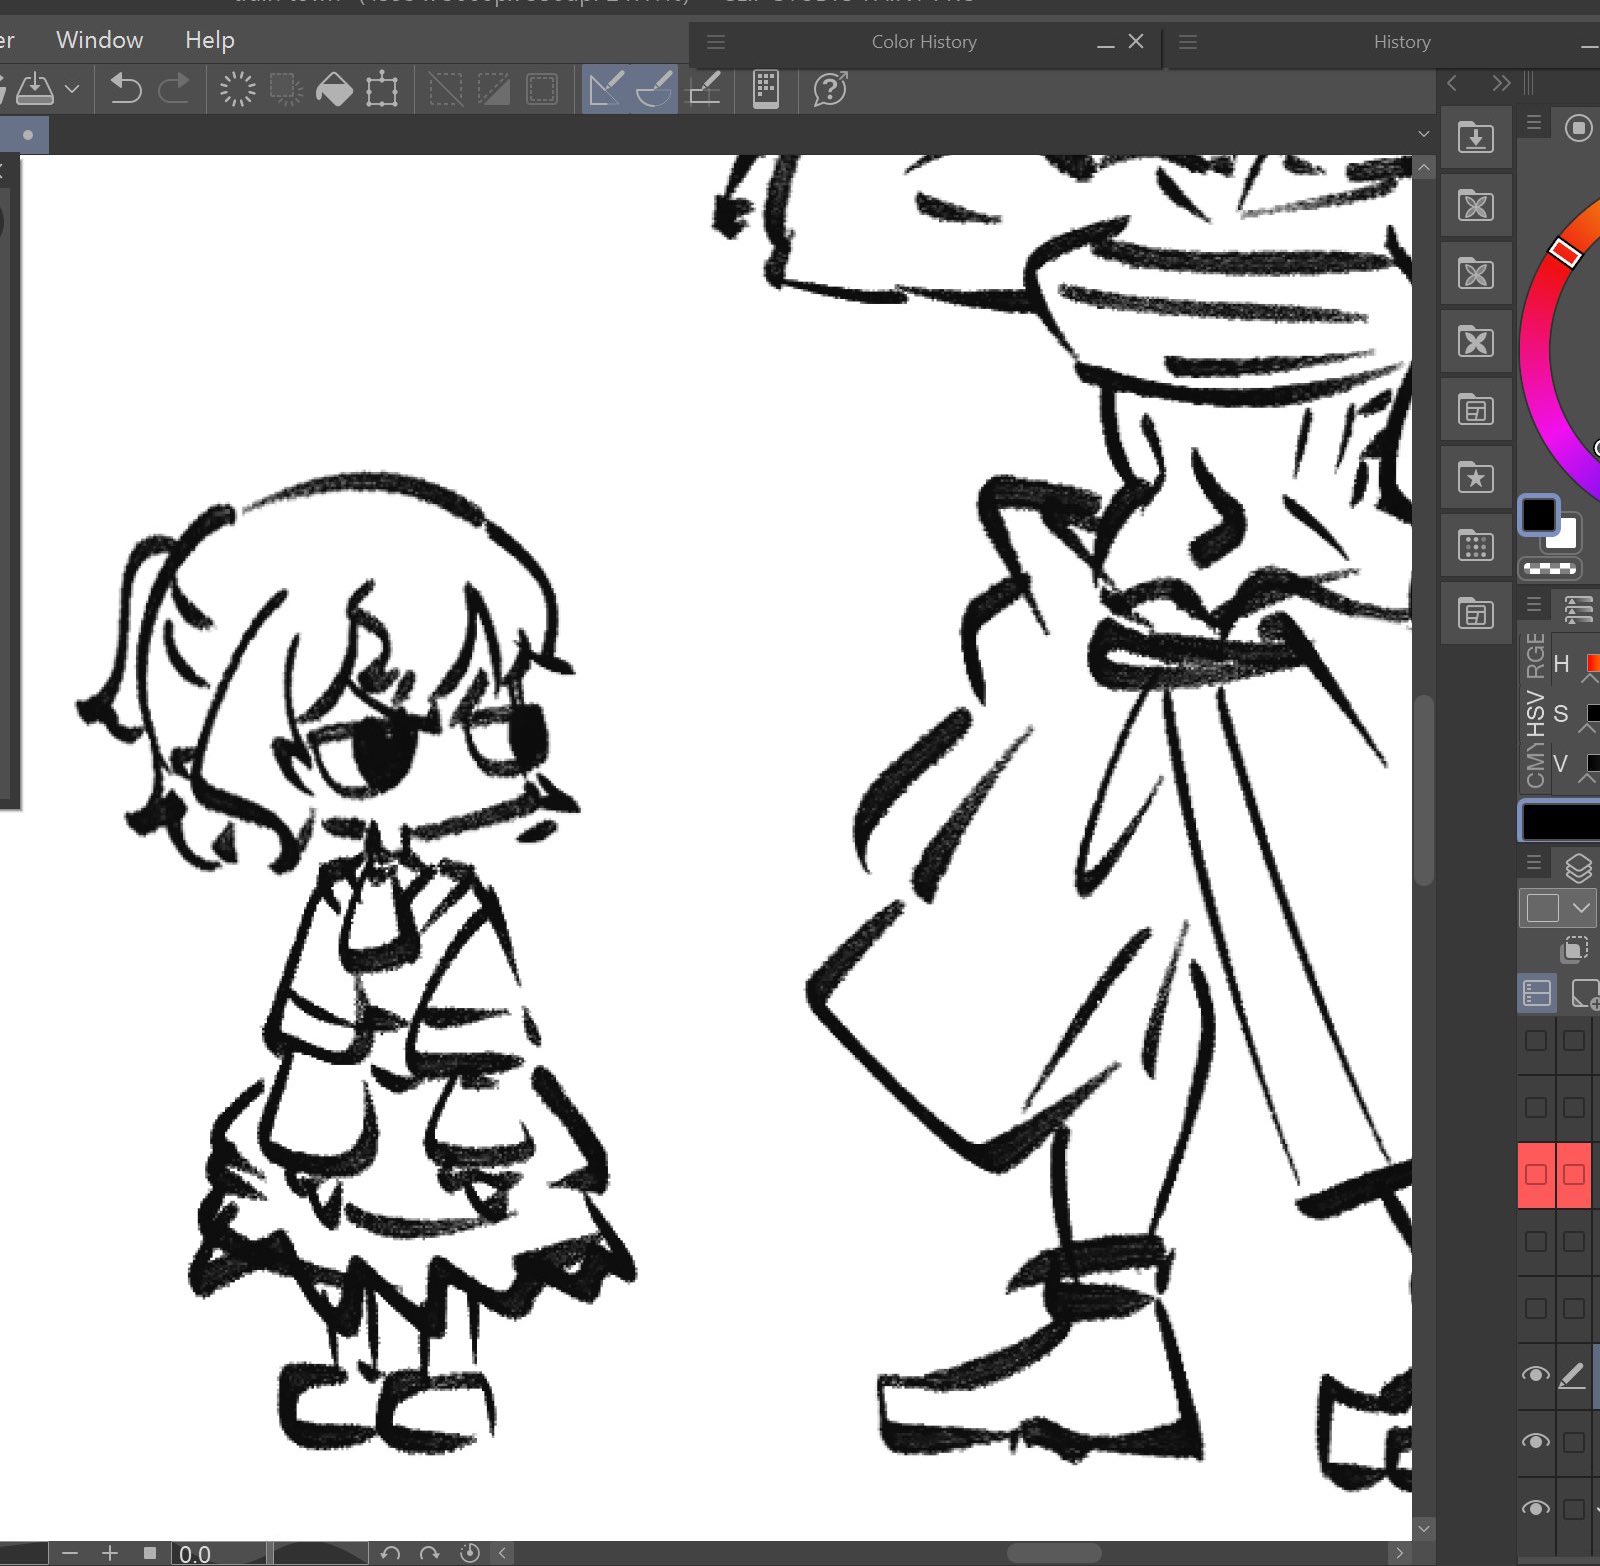Image resolution: width=1600 pixels, height=1566 pixels.
Task: Open the Color History panel menu
Action: tap(716, 42)
